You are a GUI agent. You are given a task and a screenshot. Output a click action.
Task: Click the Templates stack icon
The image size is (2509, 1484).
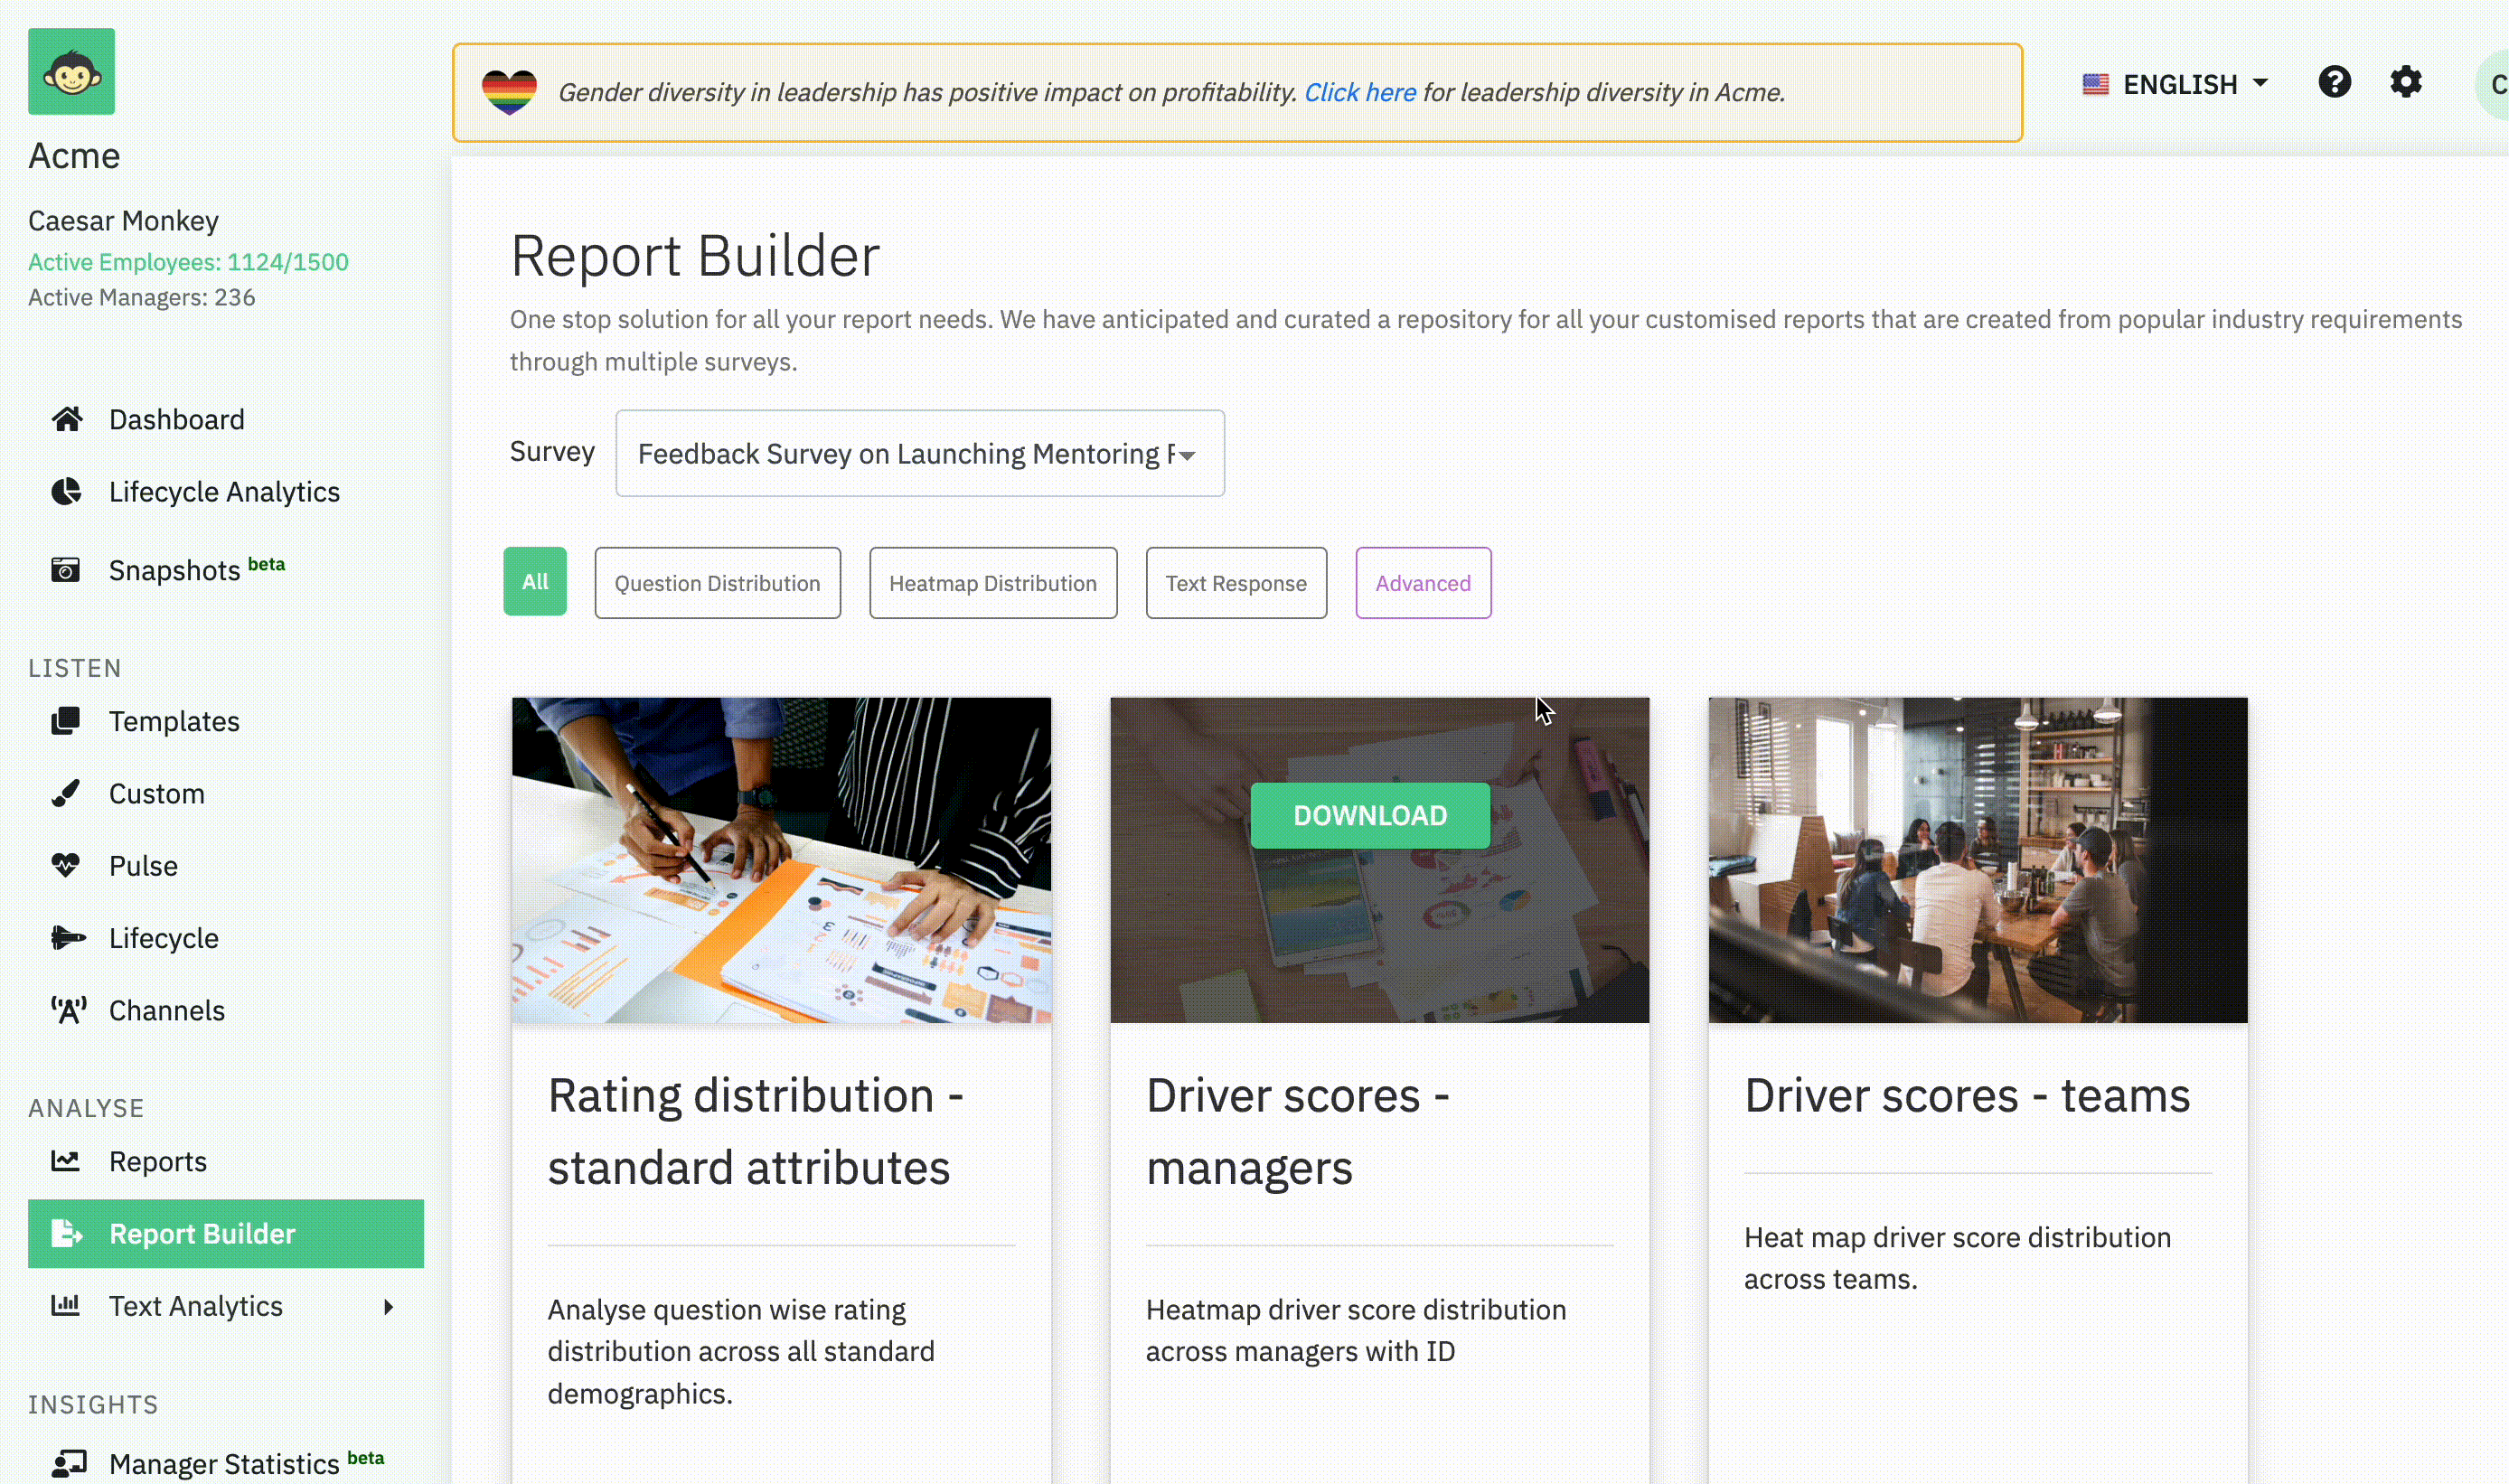(x=66, y=721)
